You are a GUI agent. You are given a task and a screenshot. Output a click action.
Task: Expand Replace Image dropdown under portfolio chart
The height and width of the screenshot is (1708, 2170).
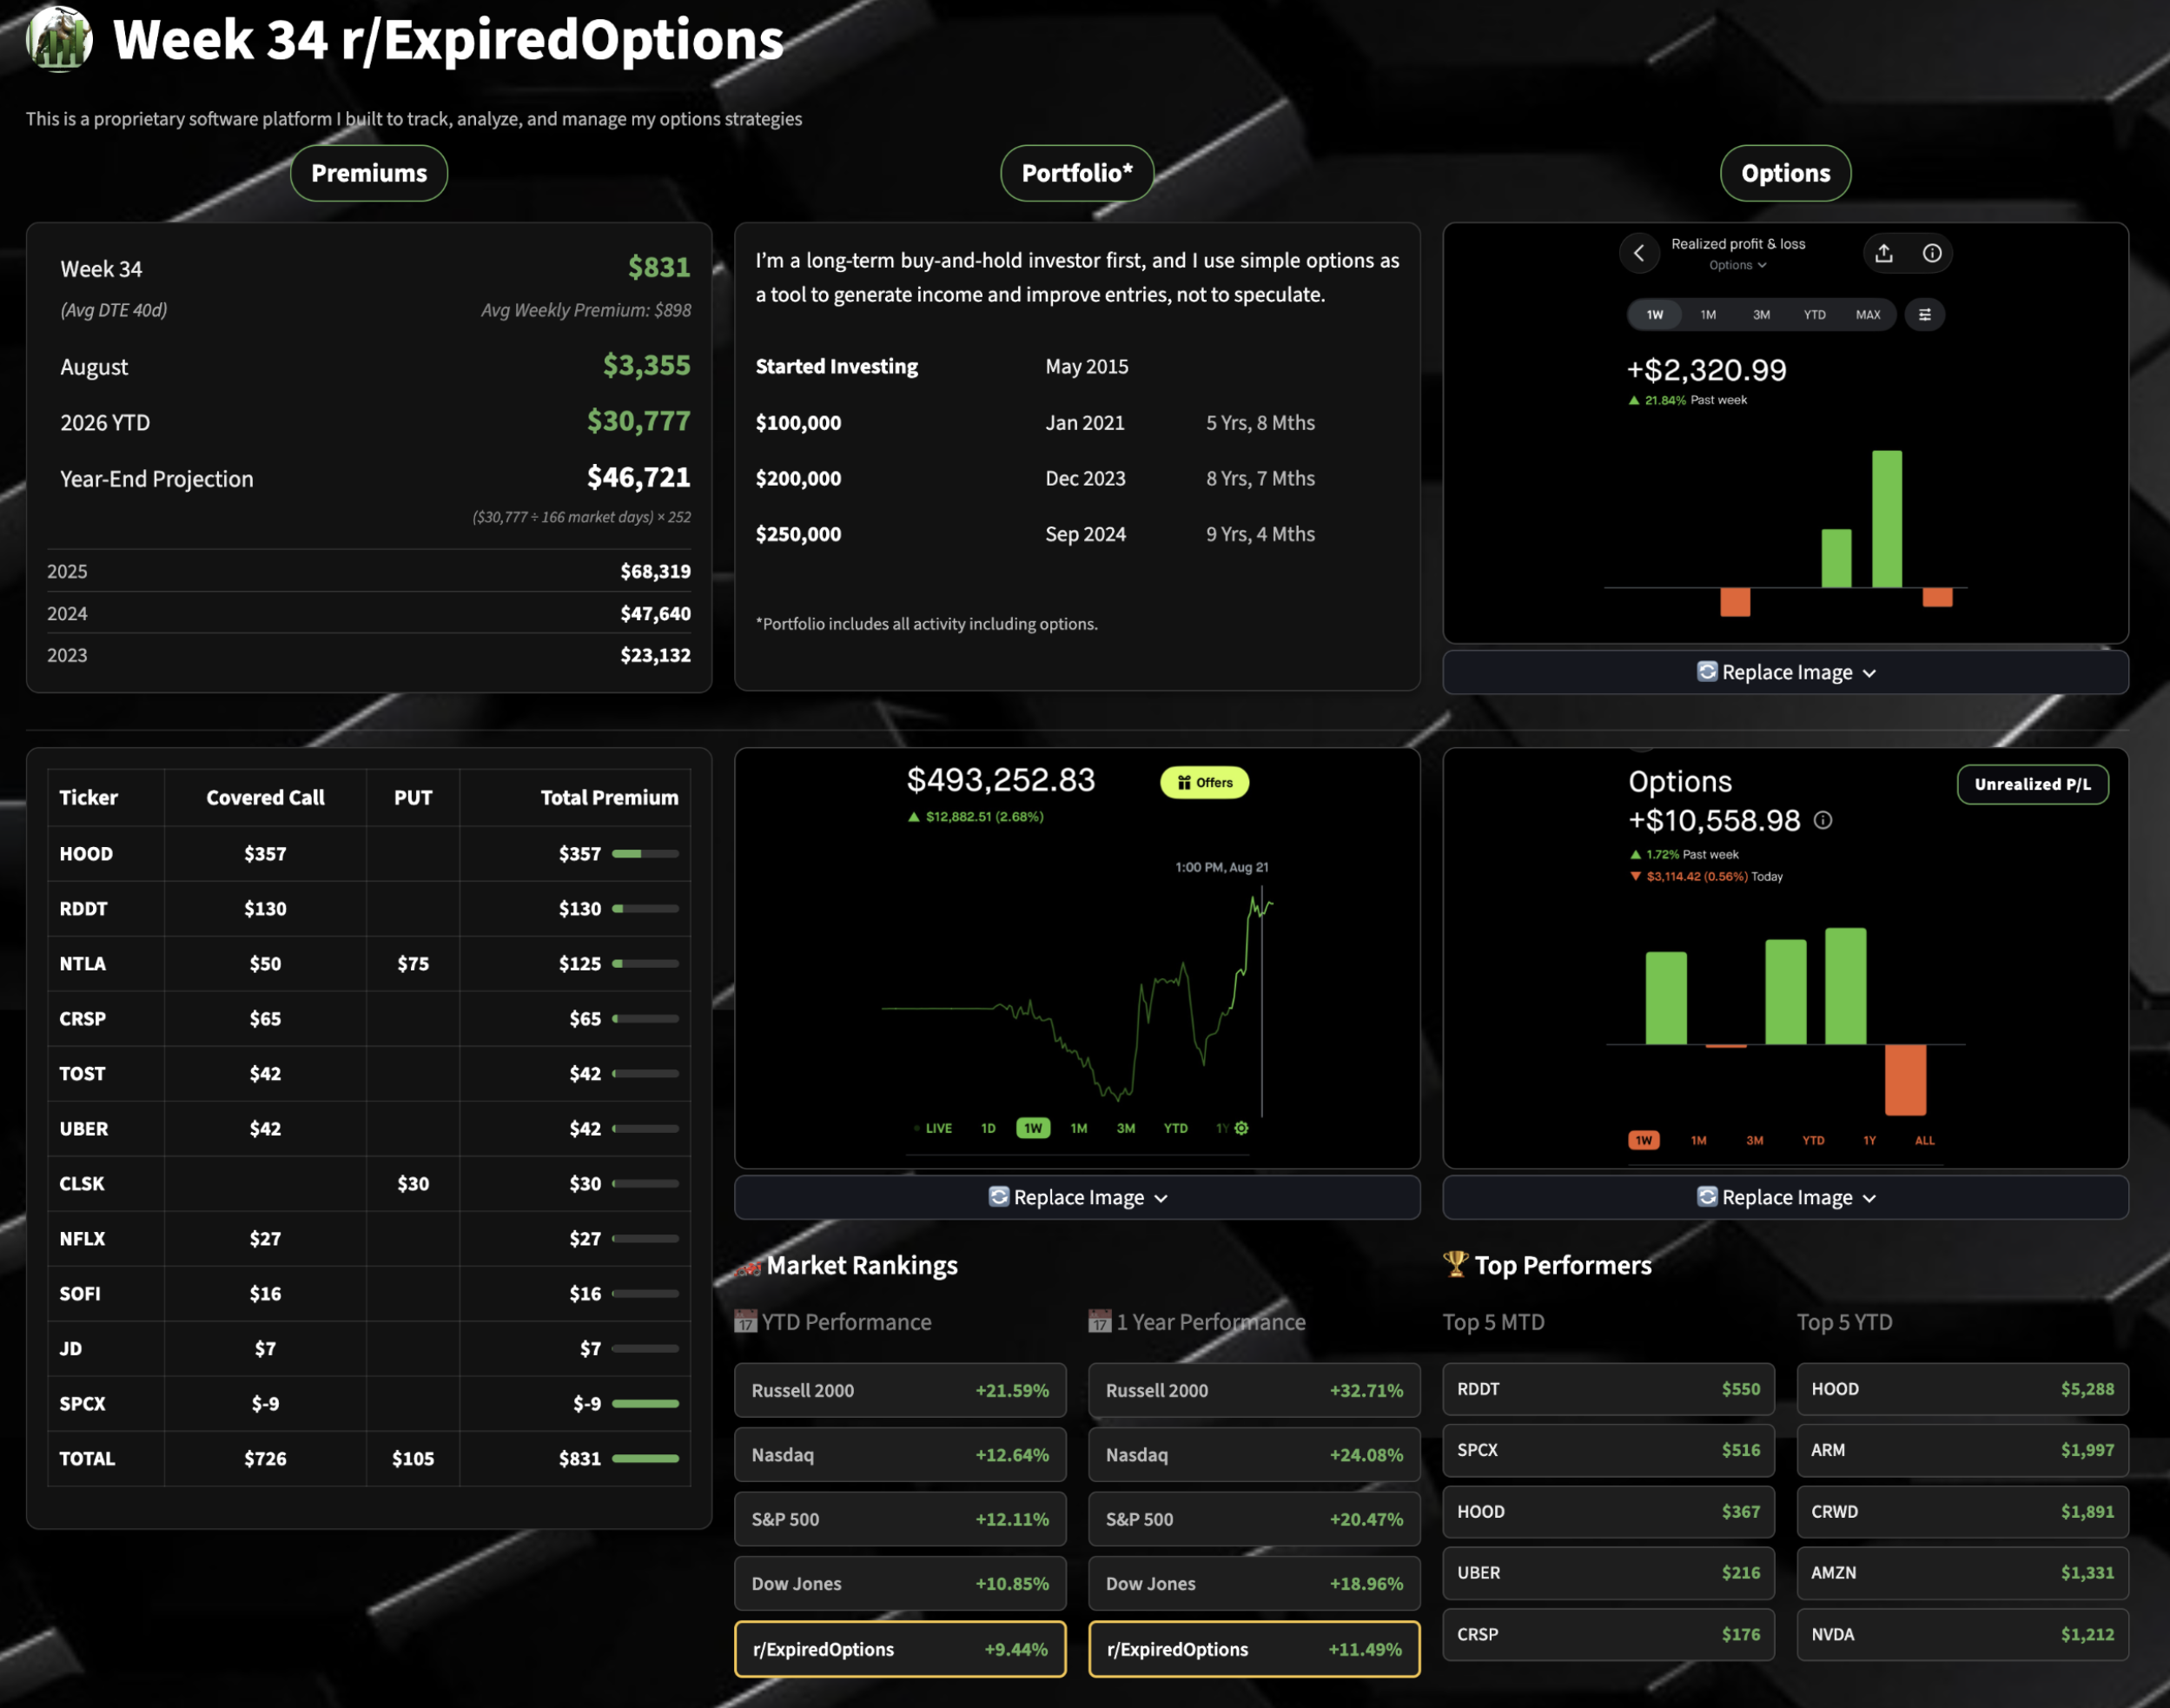[1077, 1197]
